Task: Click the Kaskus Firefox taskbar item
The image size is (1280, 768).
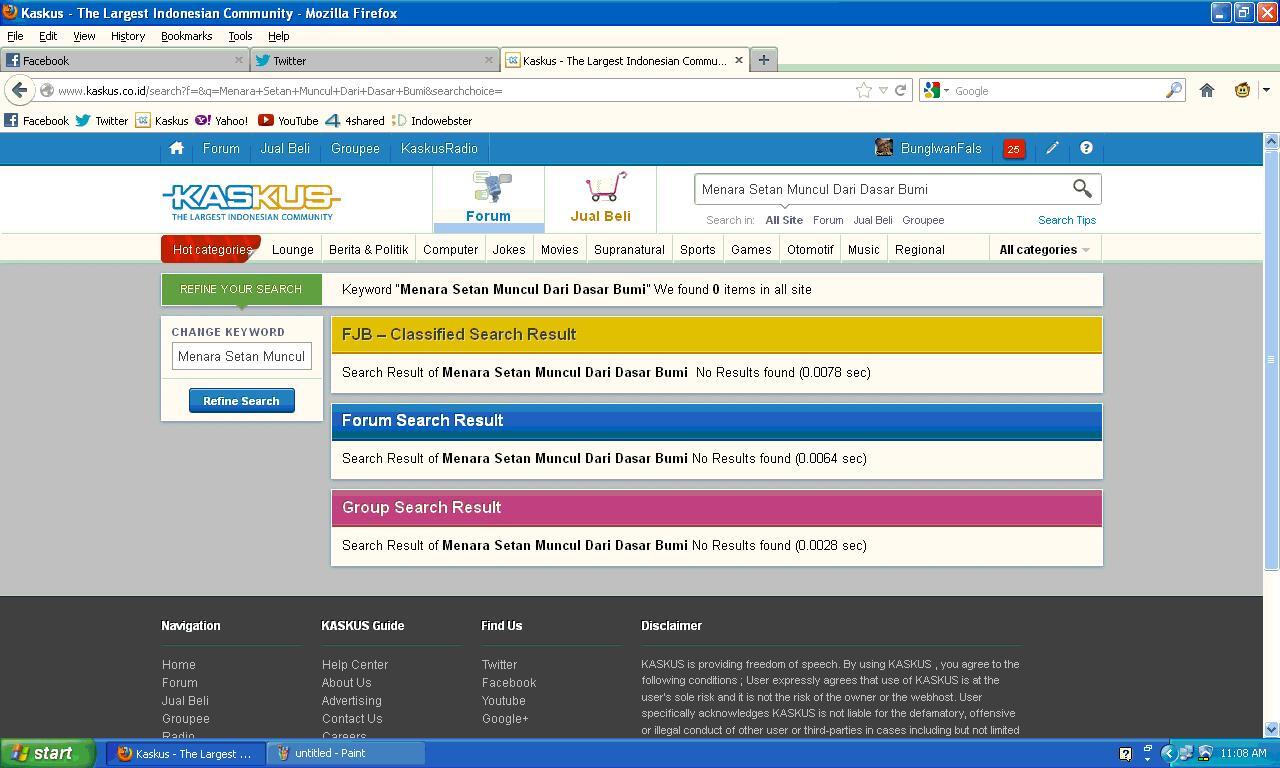Action: [186, 754]
